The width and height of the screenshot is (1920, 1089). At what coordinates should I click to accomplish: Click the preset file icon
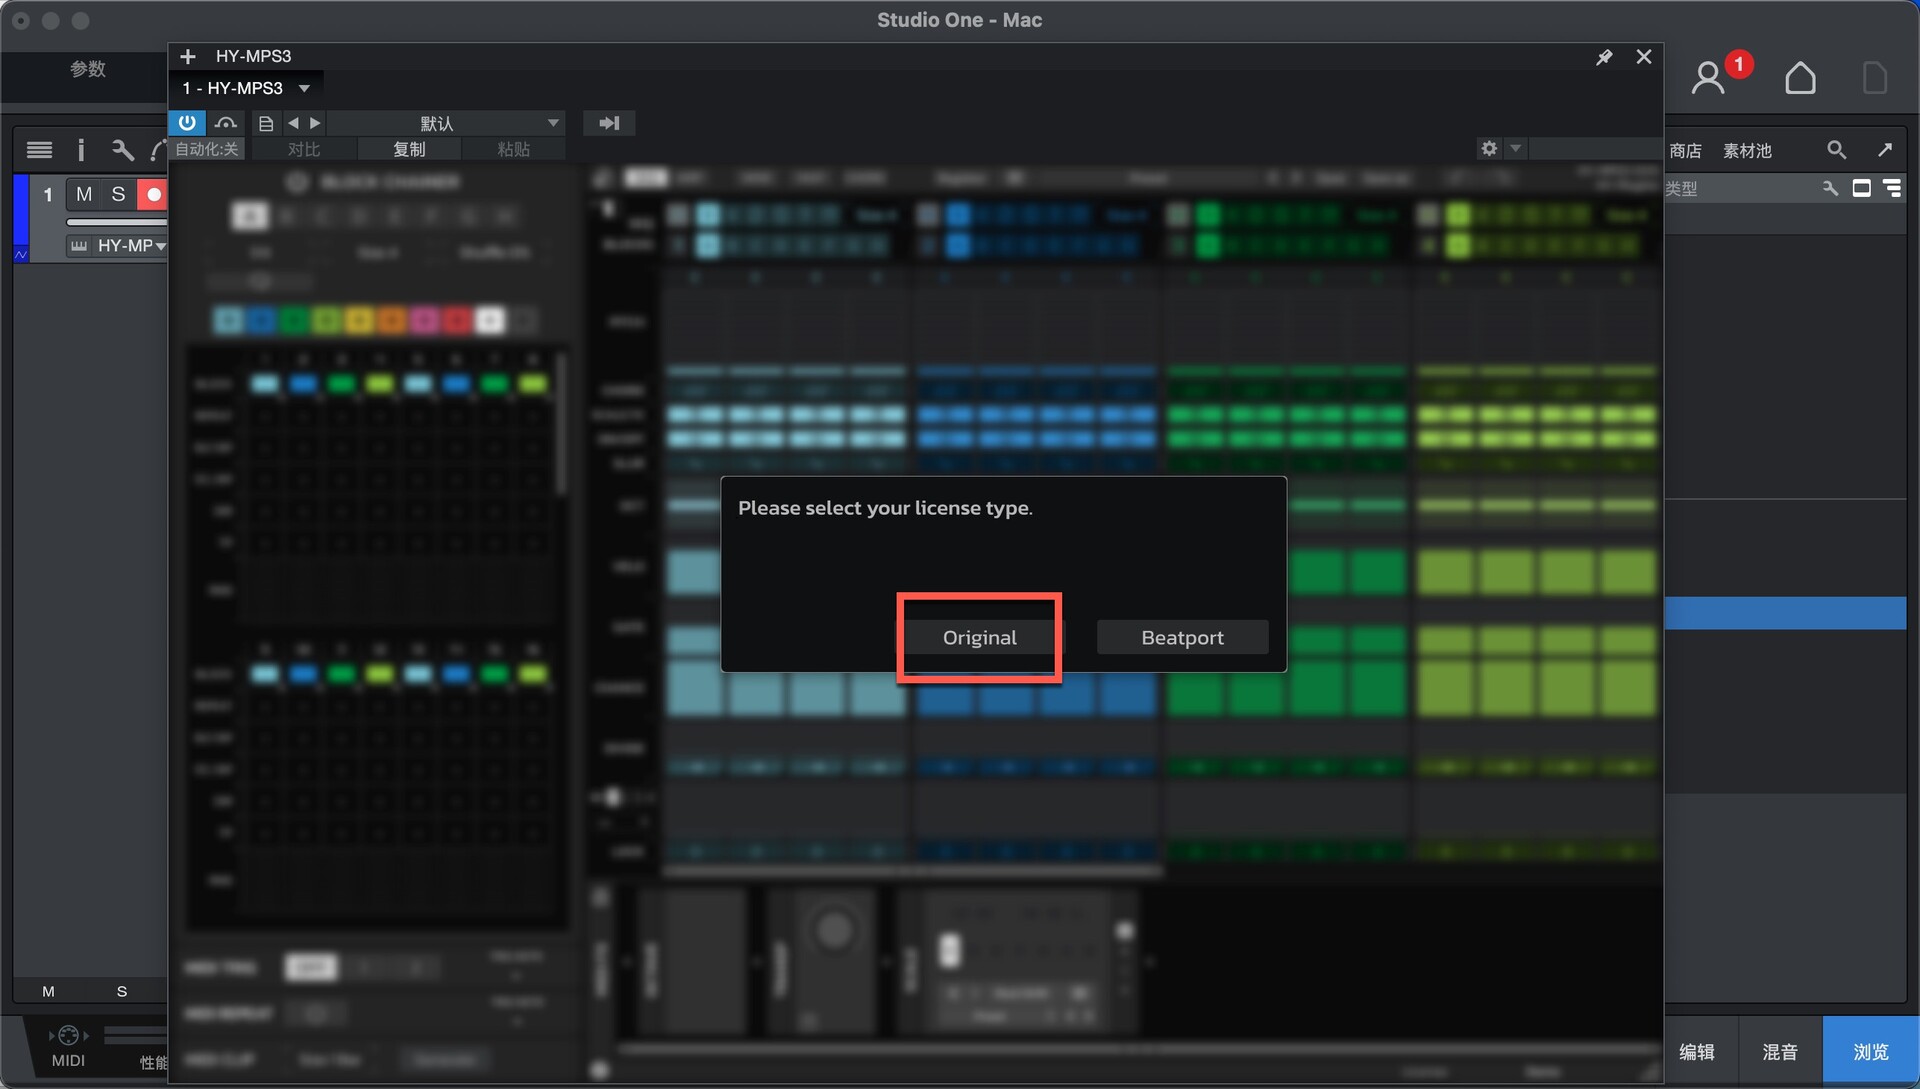(x=265, y=123)
